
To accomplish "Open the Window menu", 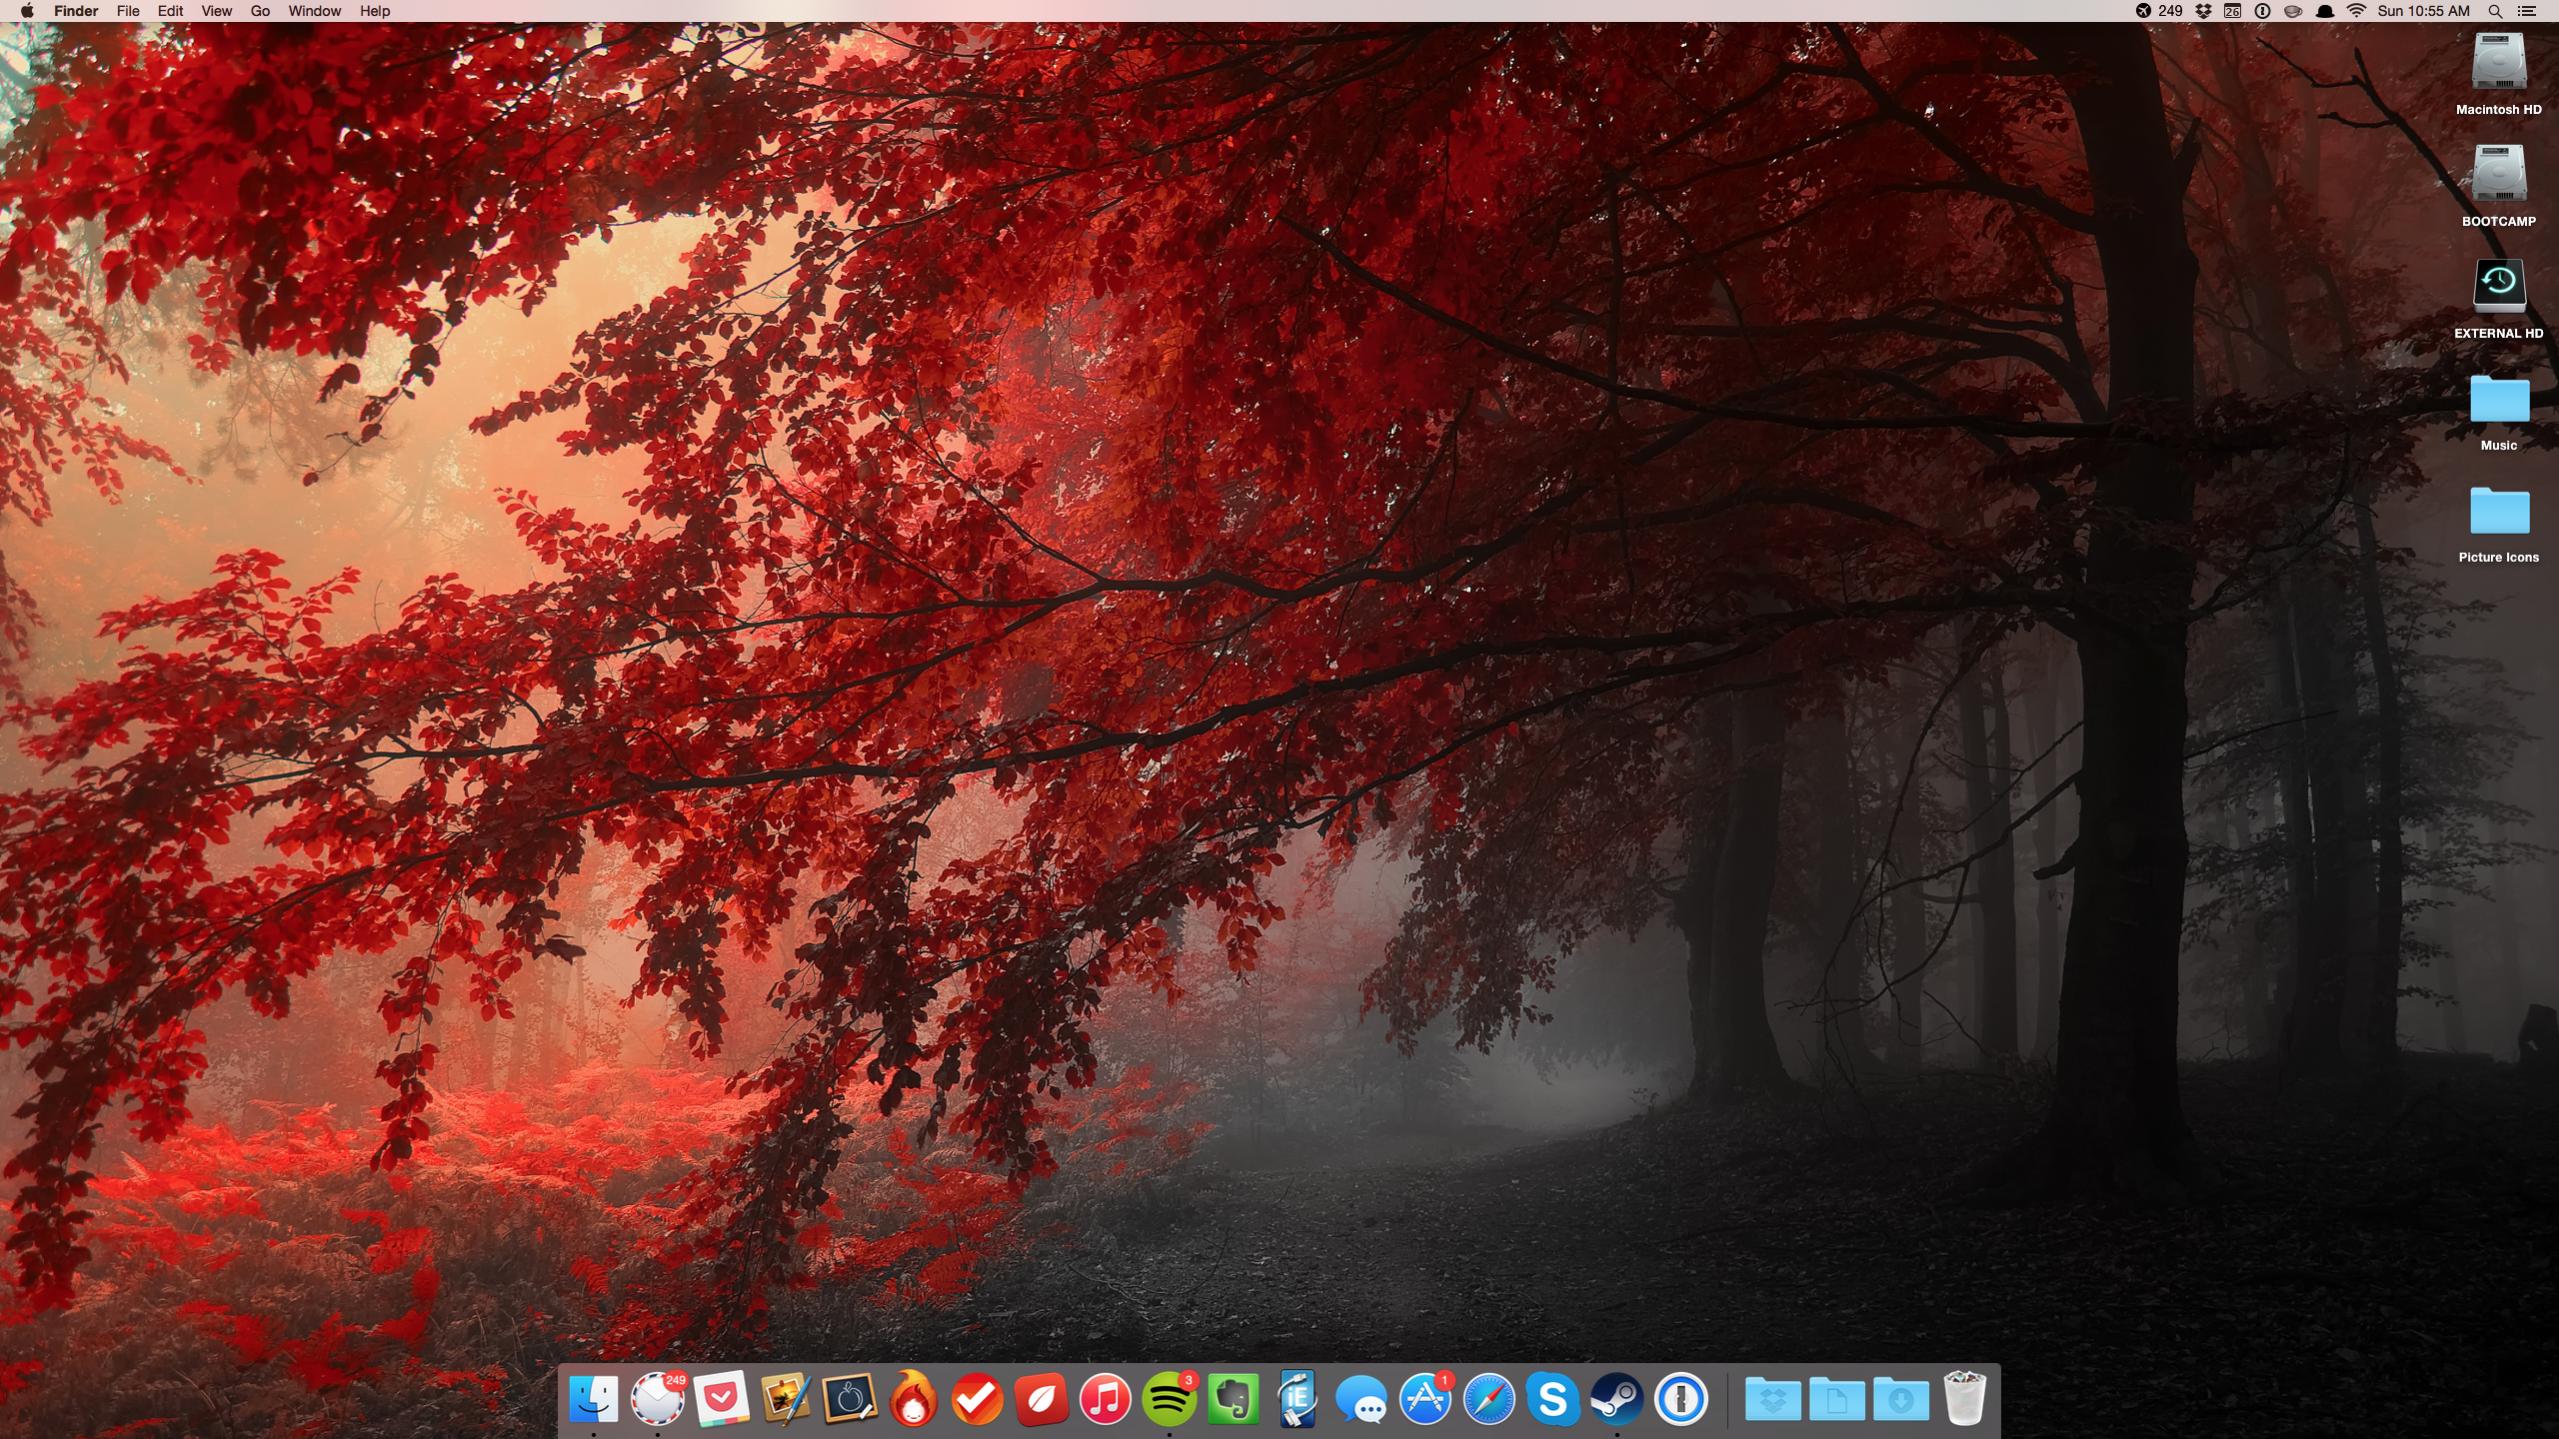I will pos(314,11).
